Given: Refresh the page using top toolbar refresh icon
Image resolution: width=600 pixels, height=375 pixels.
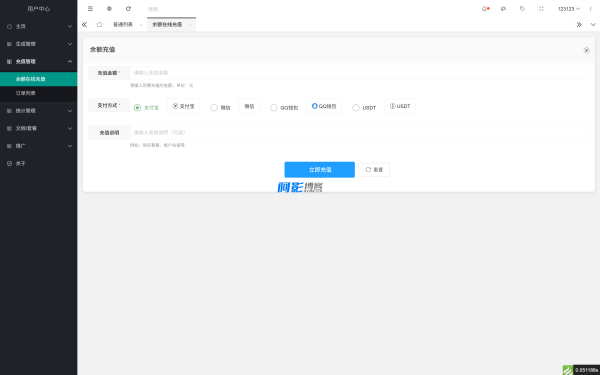Looking at the screenshot, I should tap(128, 8).
